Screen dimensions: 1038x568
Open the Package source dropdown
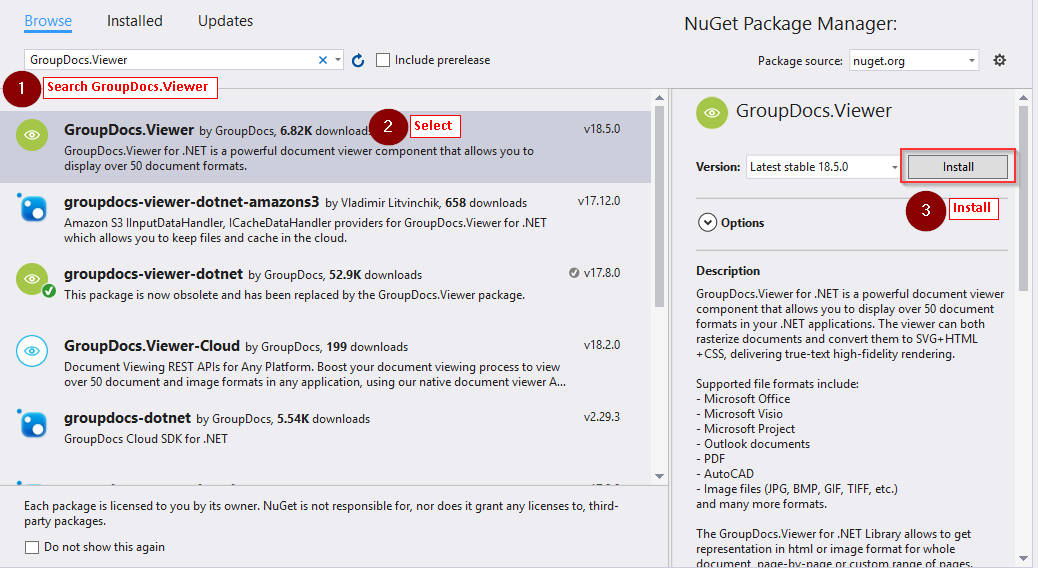(914, 61)
